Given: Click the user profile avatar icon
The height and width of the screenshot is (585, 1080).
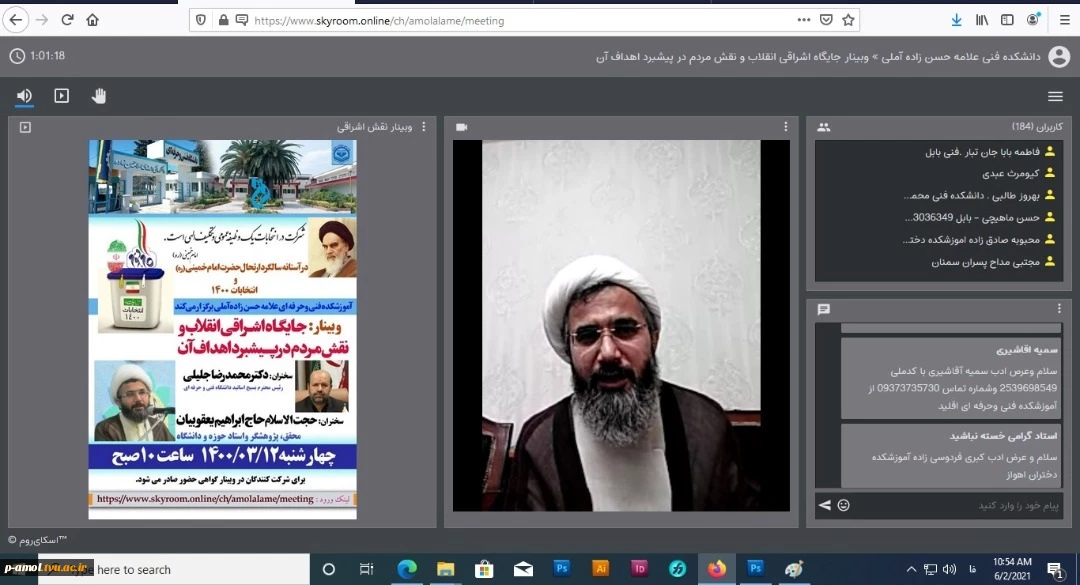Looking at the screenshot, I should [x=1059, y=57].
